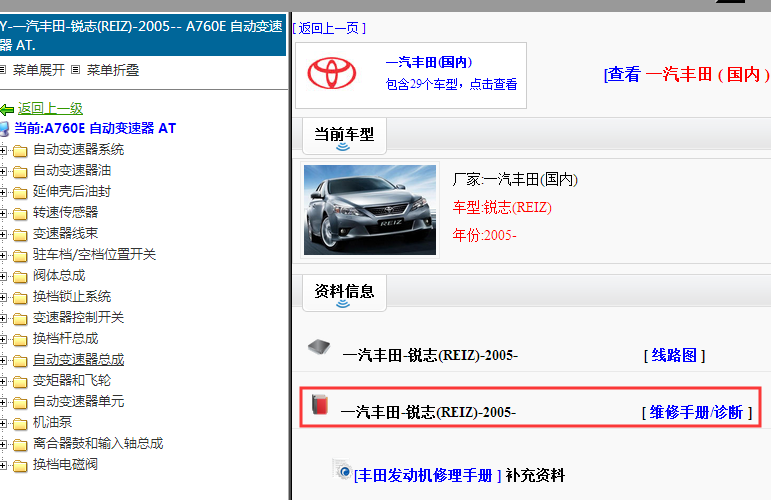Expand the 变速器线束 tree node

3,235
